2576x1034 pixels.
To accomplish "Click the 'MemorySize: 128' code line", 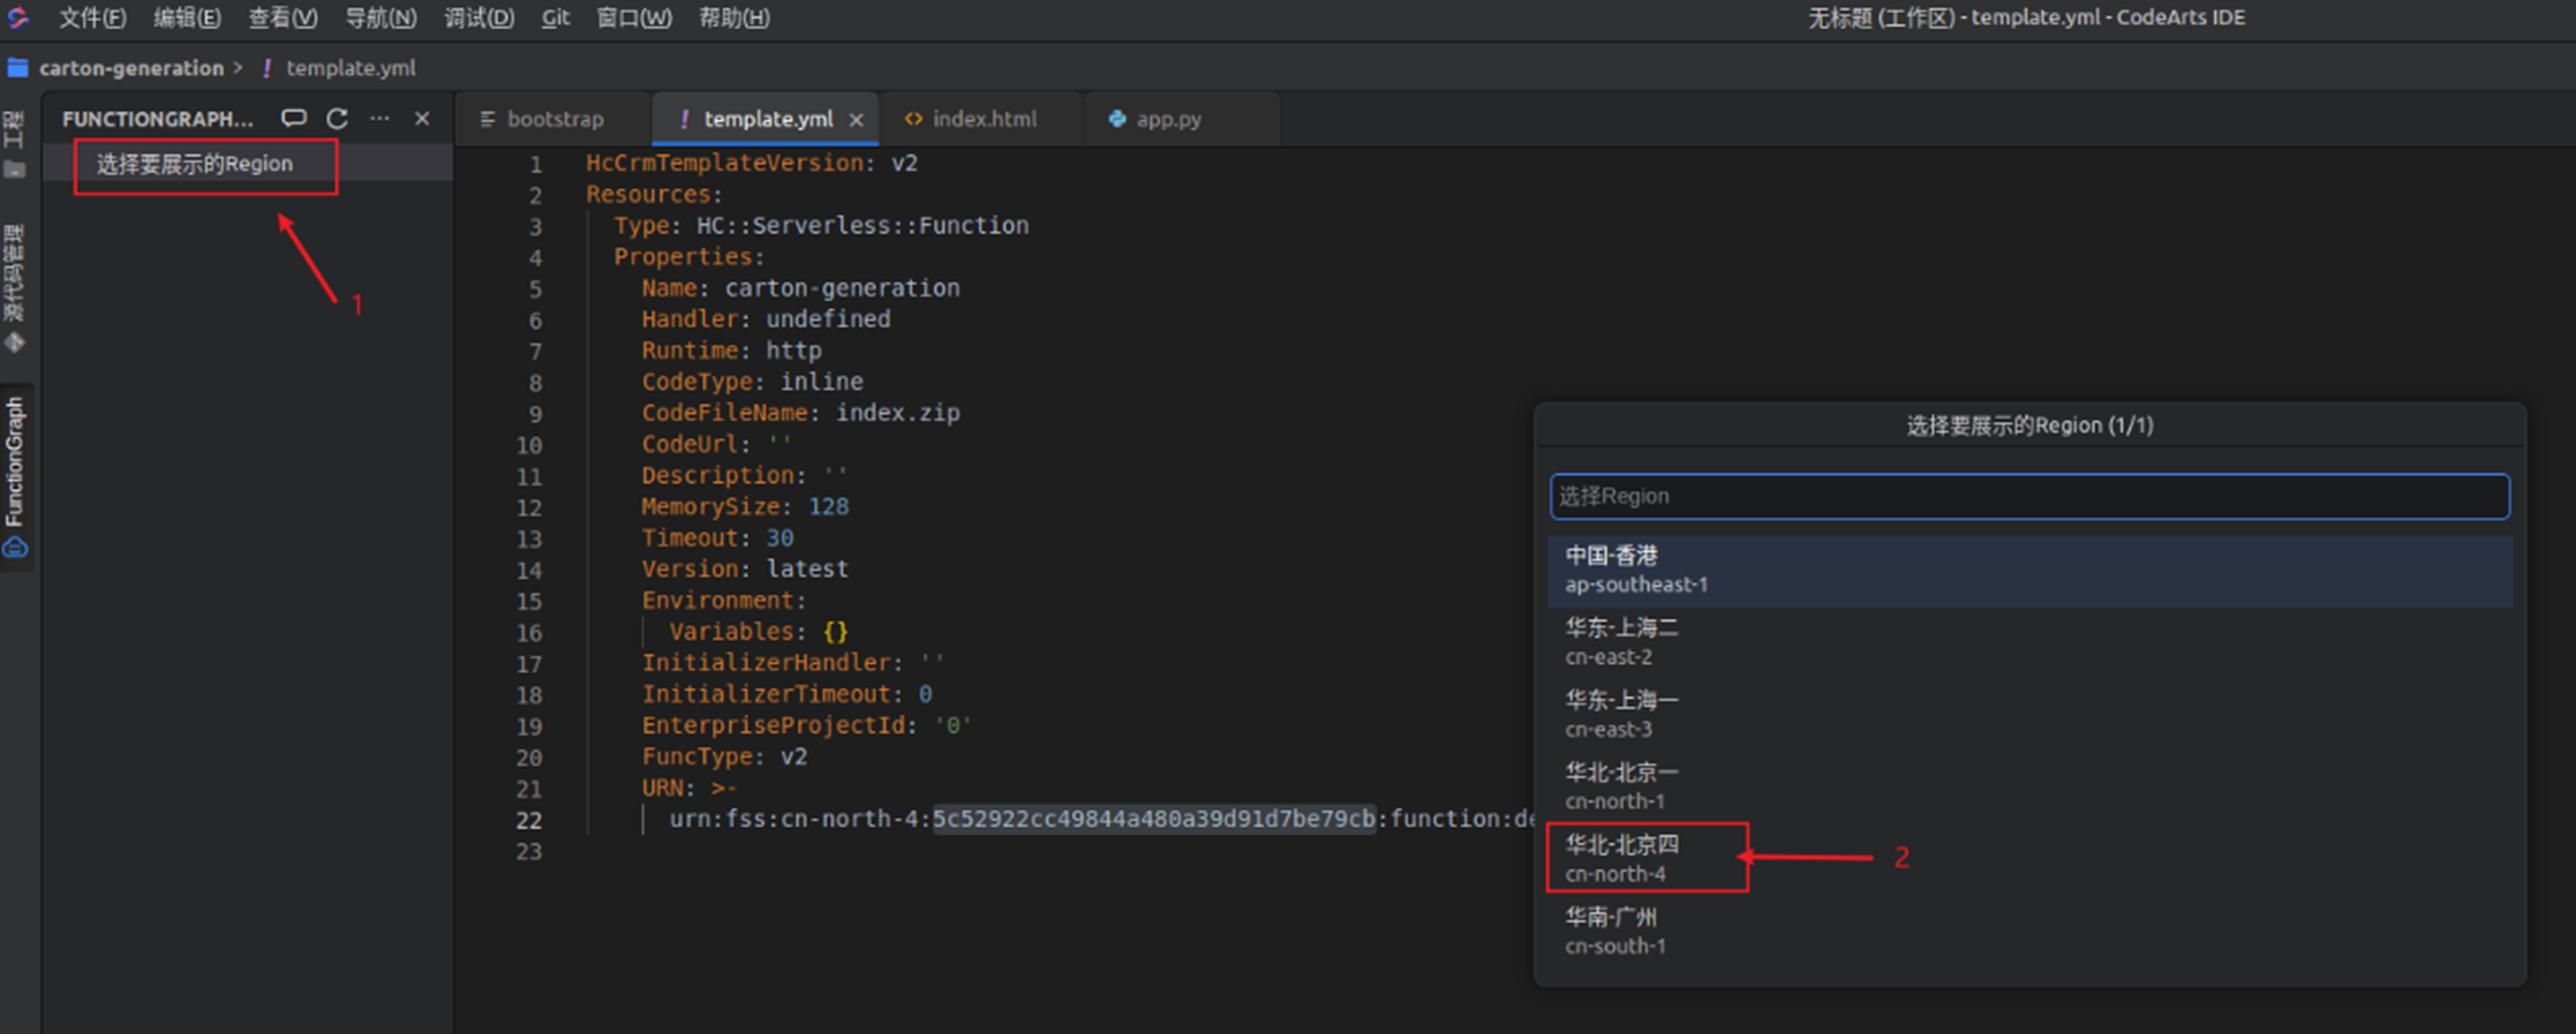I will pyautogui.click(x=745, y=507).
